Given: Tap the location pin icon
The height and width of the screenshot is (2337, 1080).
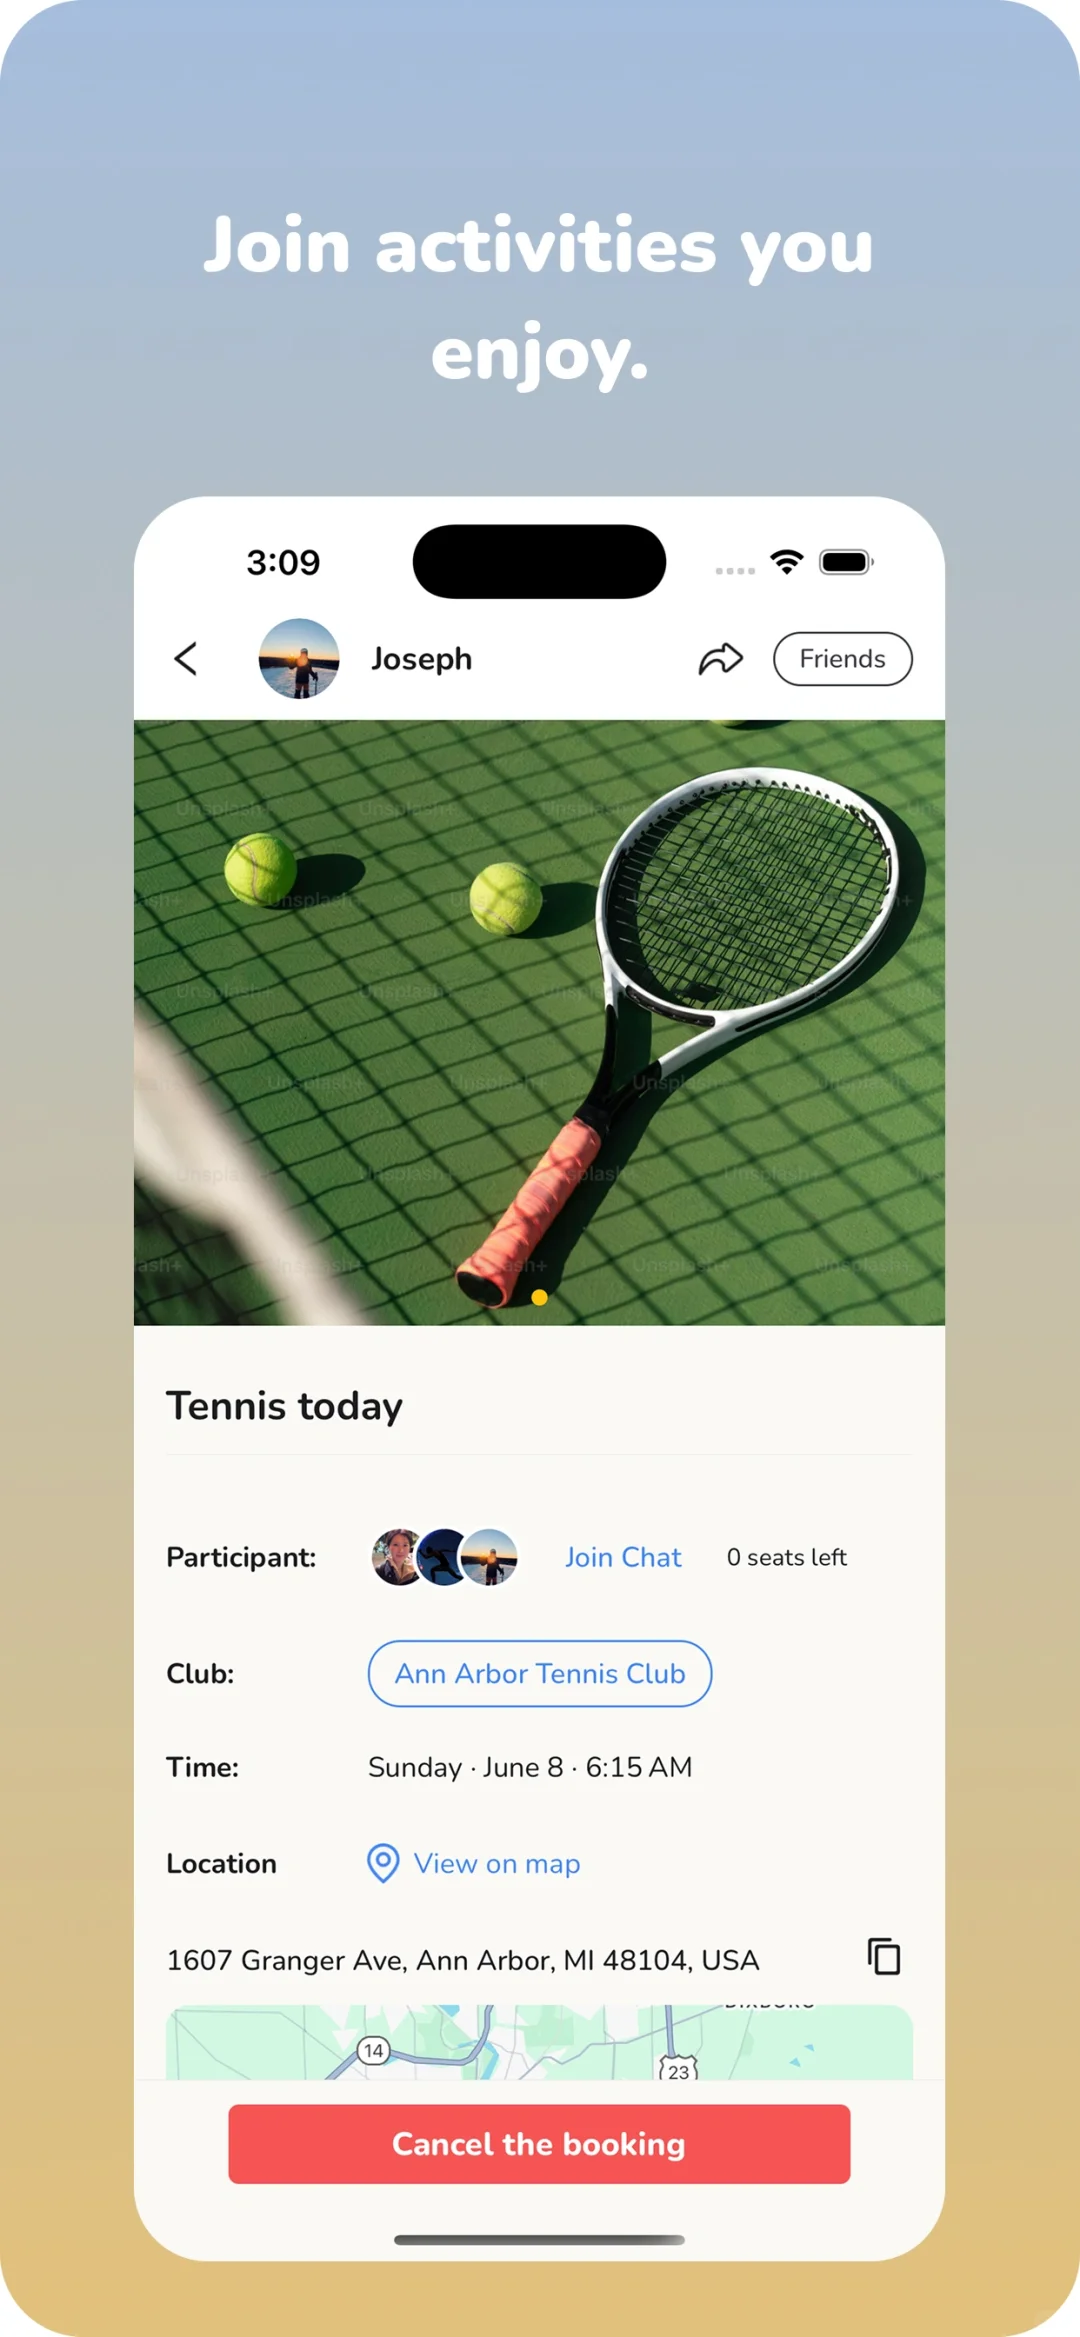Looking at the screenshot, I should [383, 1863].
